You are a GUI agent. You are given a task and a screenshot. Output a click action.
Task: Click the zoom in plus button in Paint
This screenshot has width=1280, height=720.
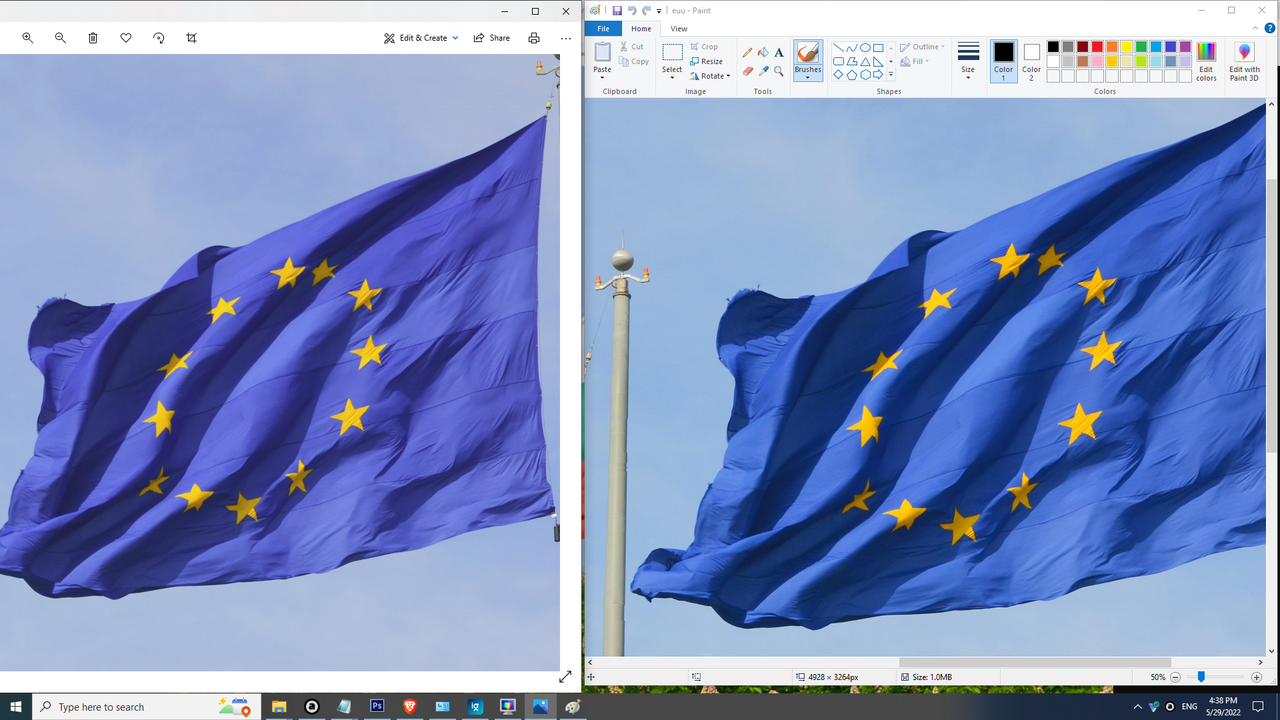click(x=1257, y=677)
